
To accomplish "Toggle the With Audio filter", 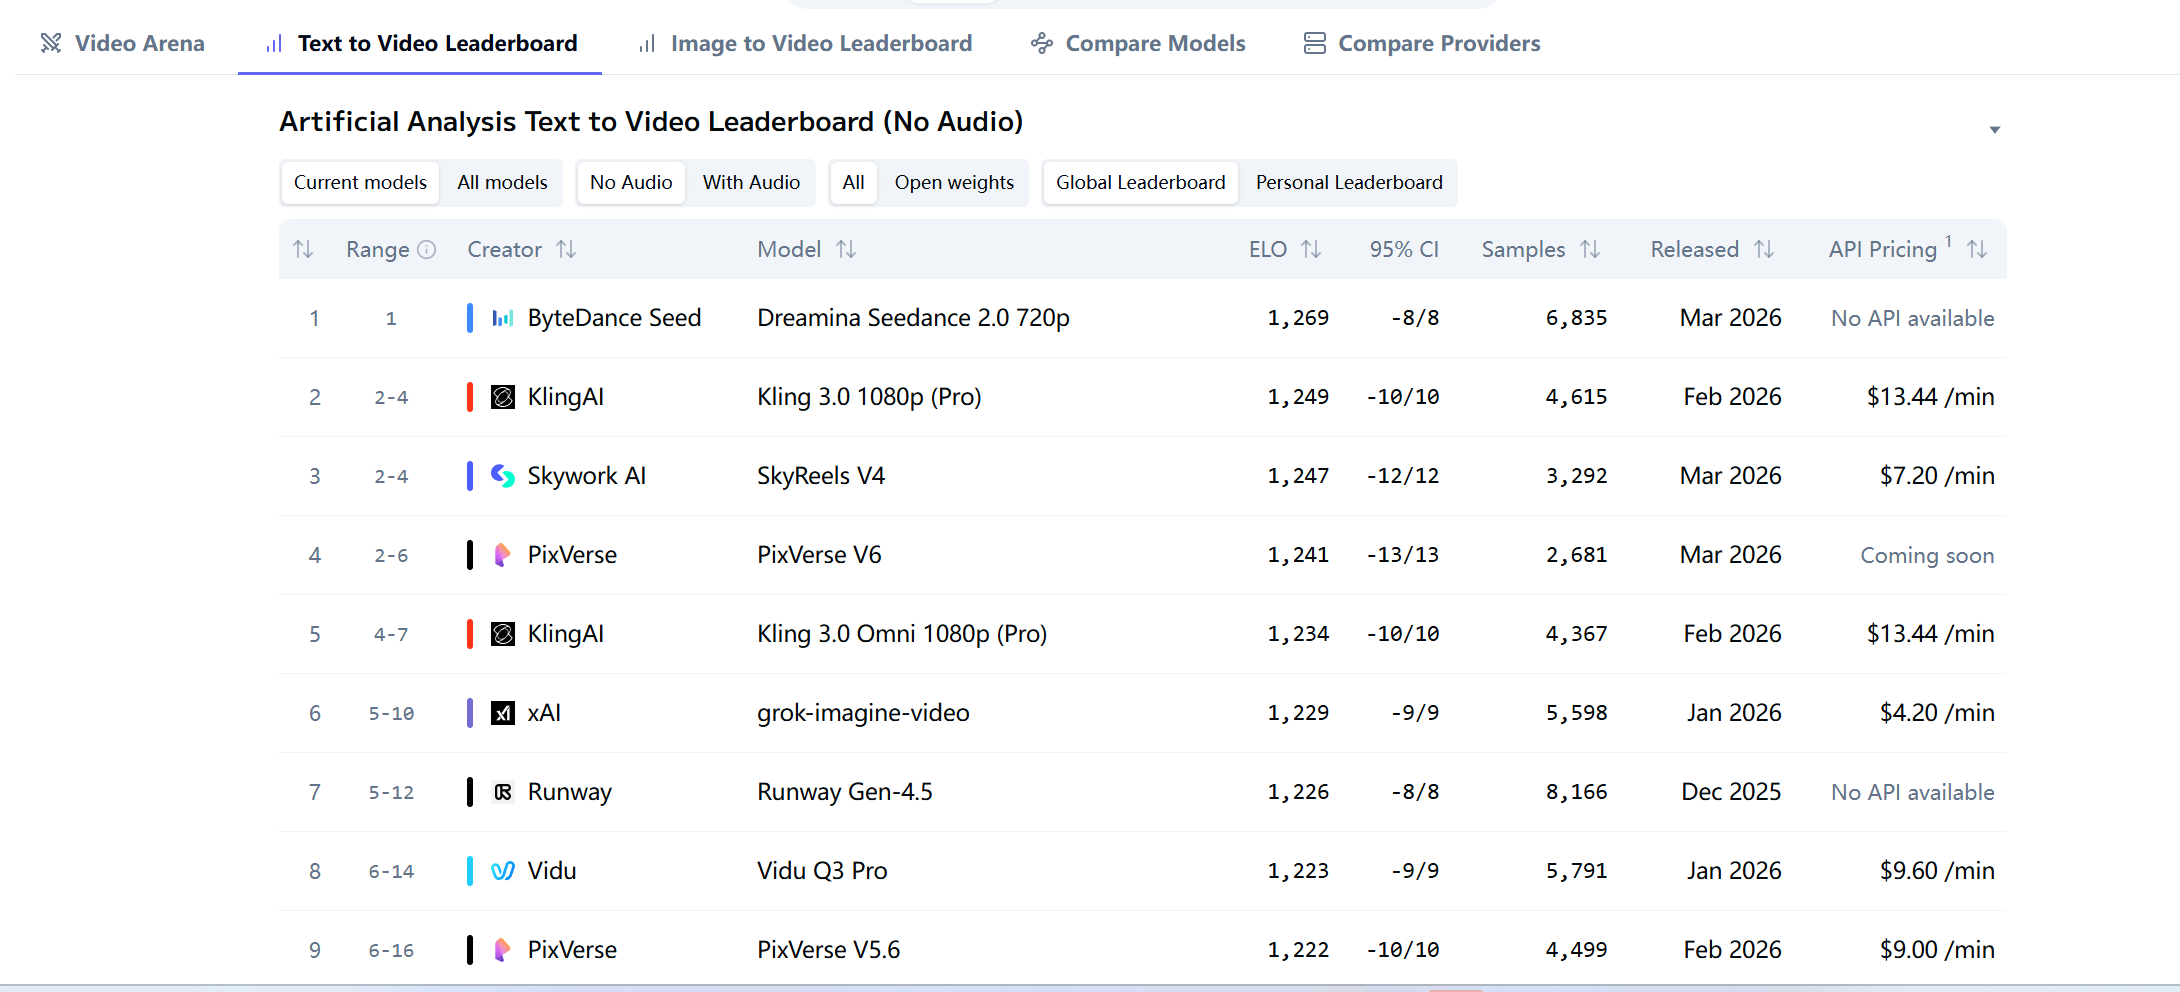I will coord(750,183).
